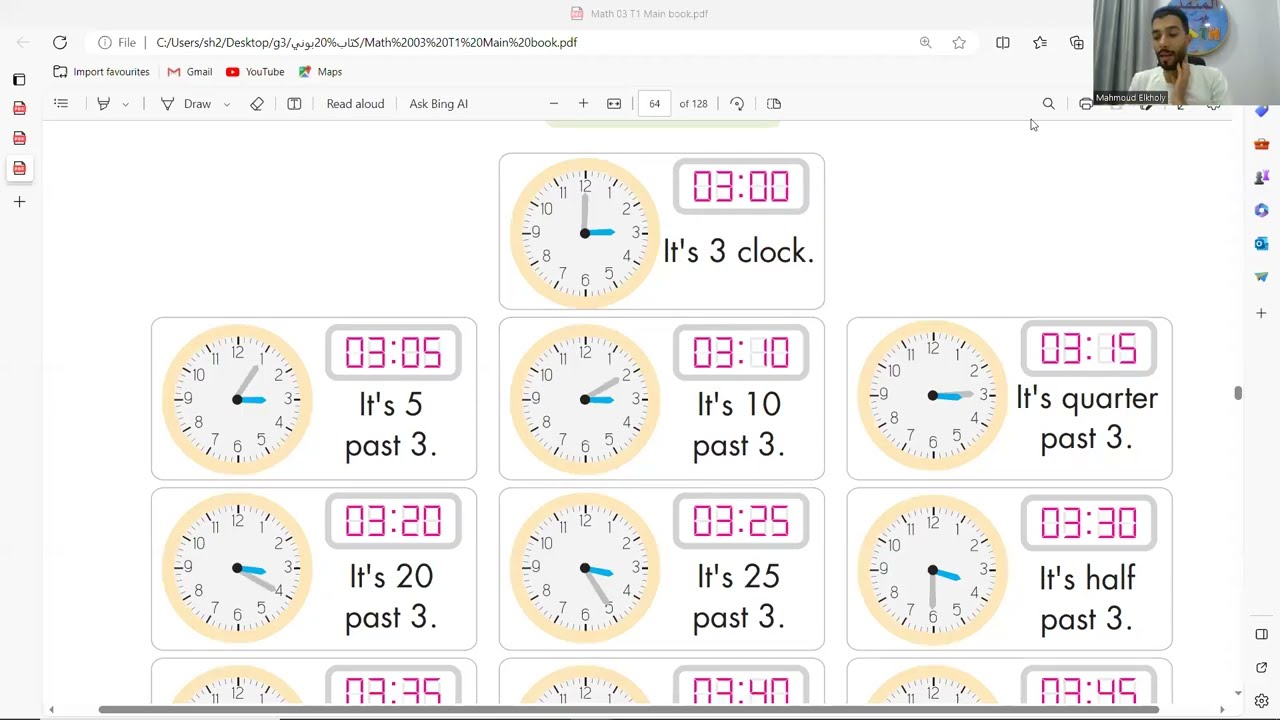Click the Read aloud button
Image resolution: width=1280 pixels, height=720 pixels.
pyautogui.click(x=355, y=103)
